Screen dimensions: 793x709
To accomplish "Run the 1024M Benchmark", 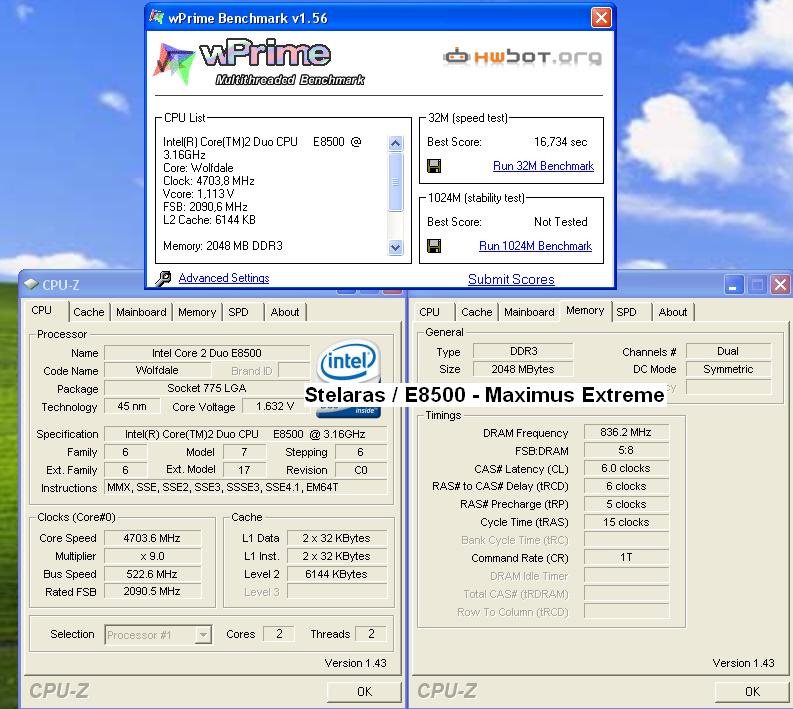I will tap(535, 246).
